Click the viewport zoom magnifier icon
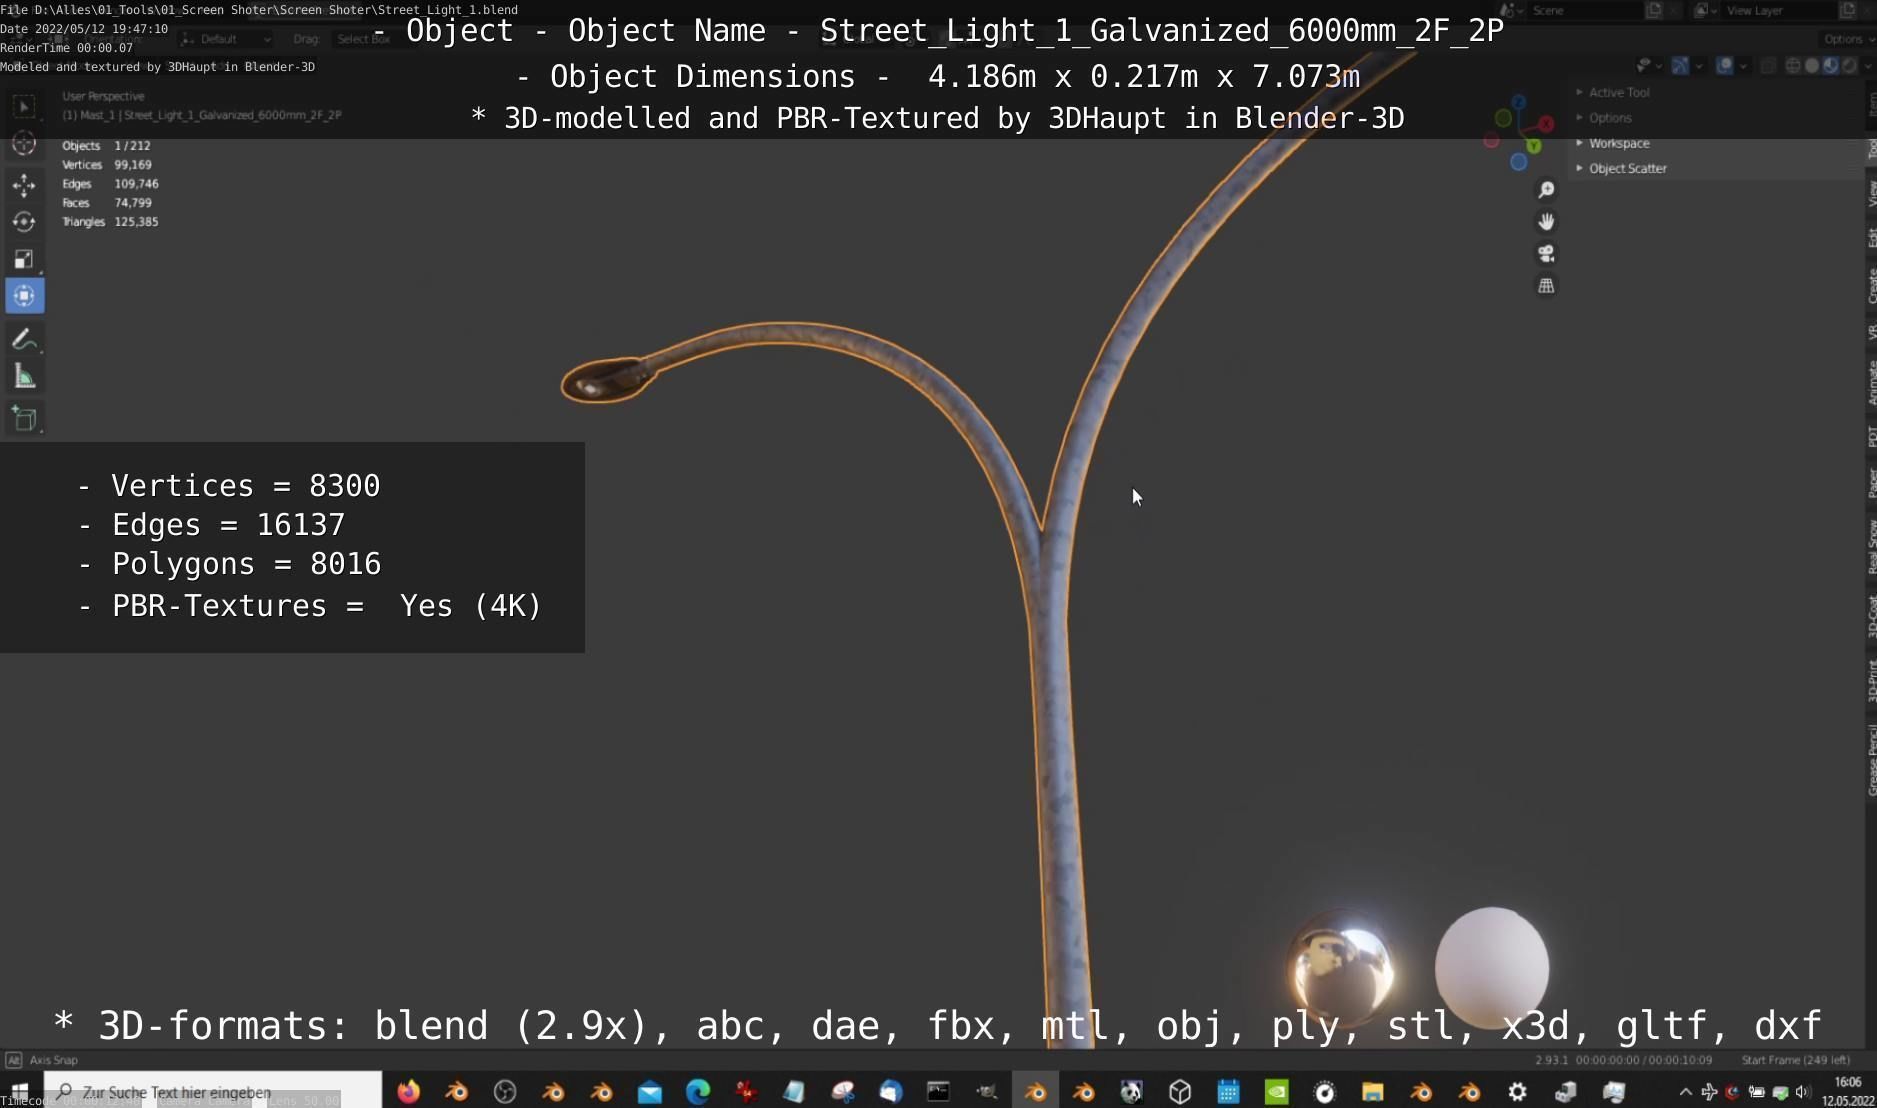The height and width of the screenshot is (1108, 1877). coord(1546,190)
